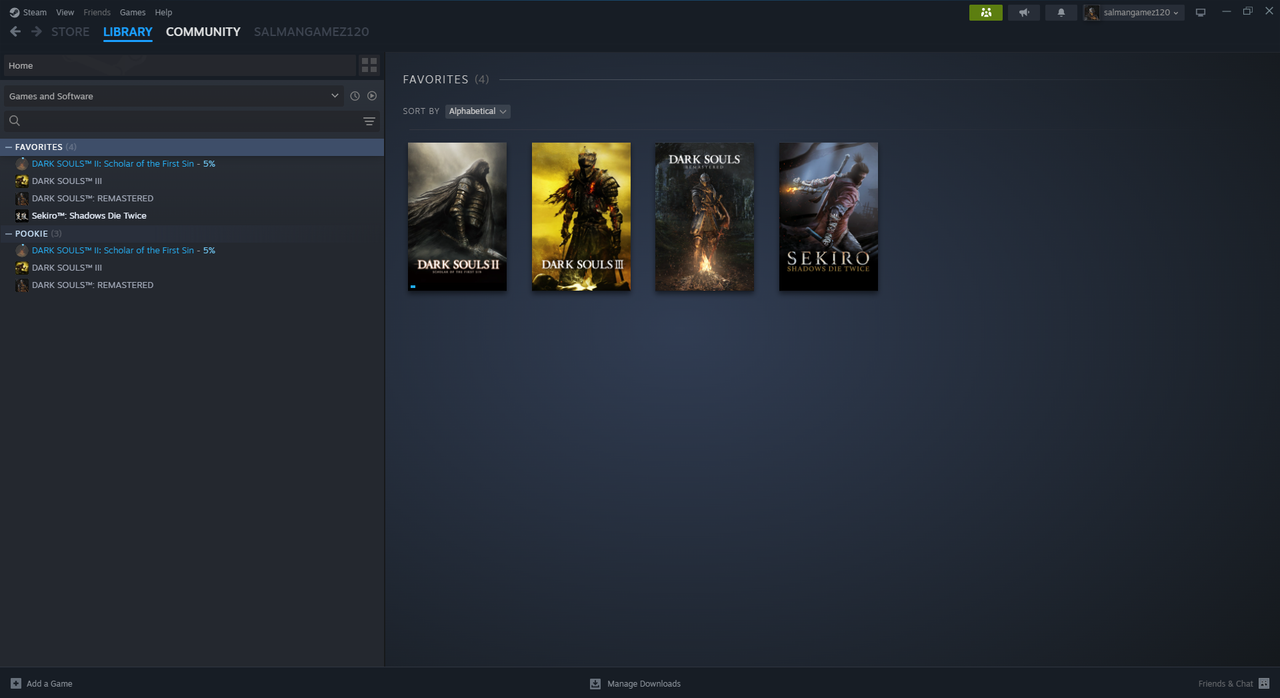Viewport: 1280px width, 698px height.
Task: Switch to the STORE tab
Action: pos(70,32)
